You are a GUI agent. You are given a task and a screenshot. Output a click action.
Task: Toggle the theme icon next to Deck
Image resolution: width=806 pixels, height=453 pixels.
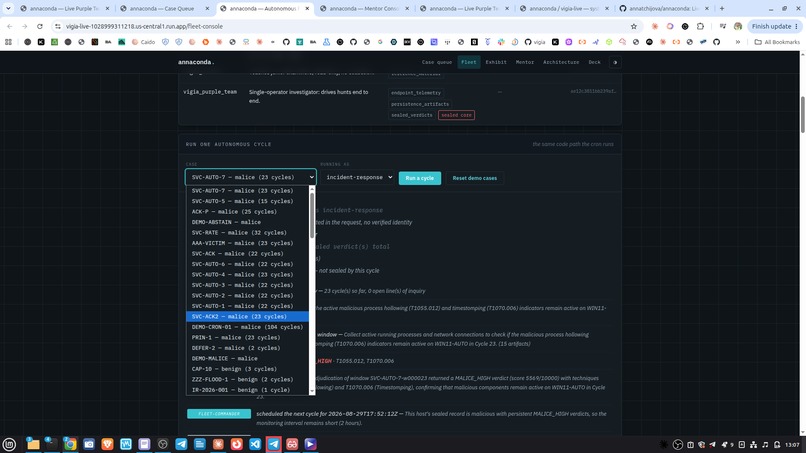coord(615,62)
